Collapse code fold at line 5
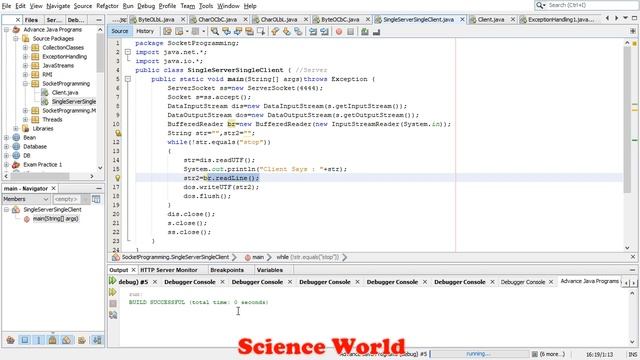 (x=128, y=79)
